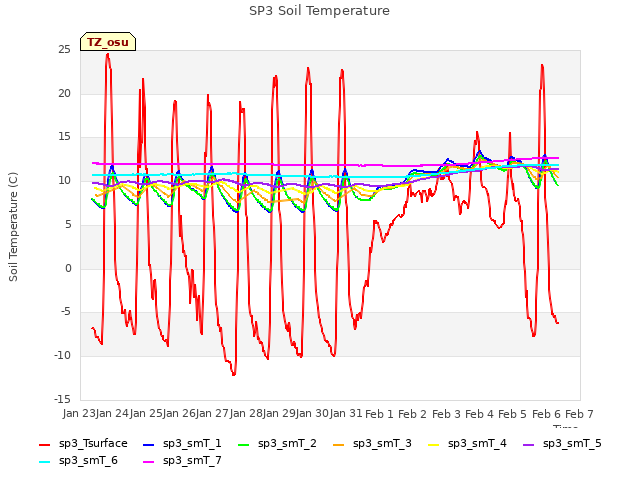Click the Jan 31 x-axis tick label
Image resolution: width=640 pixels, height=480 pixels.
346,414
